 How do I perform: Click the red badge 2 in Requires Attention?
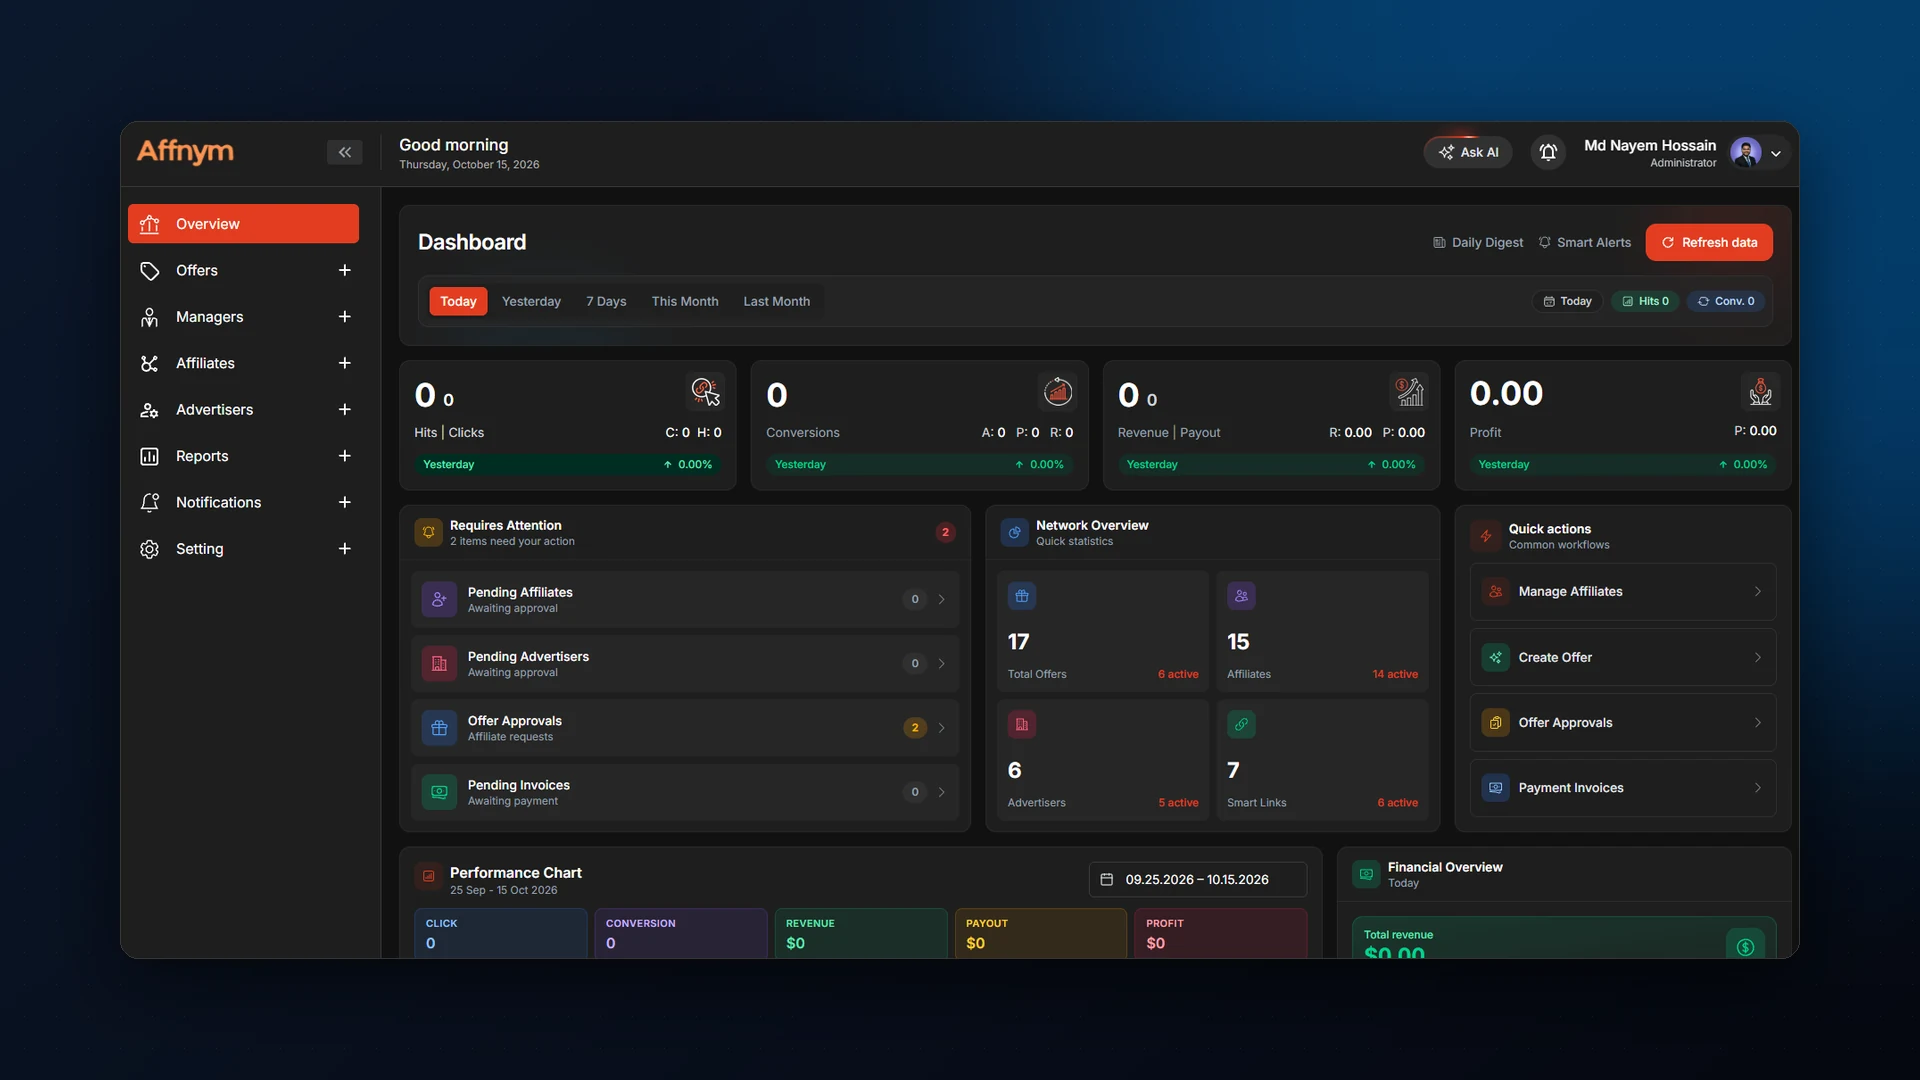(x=945, y=533)
